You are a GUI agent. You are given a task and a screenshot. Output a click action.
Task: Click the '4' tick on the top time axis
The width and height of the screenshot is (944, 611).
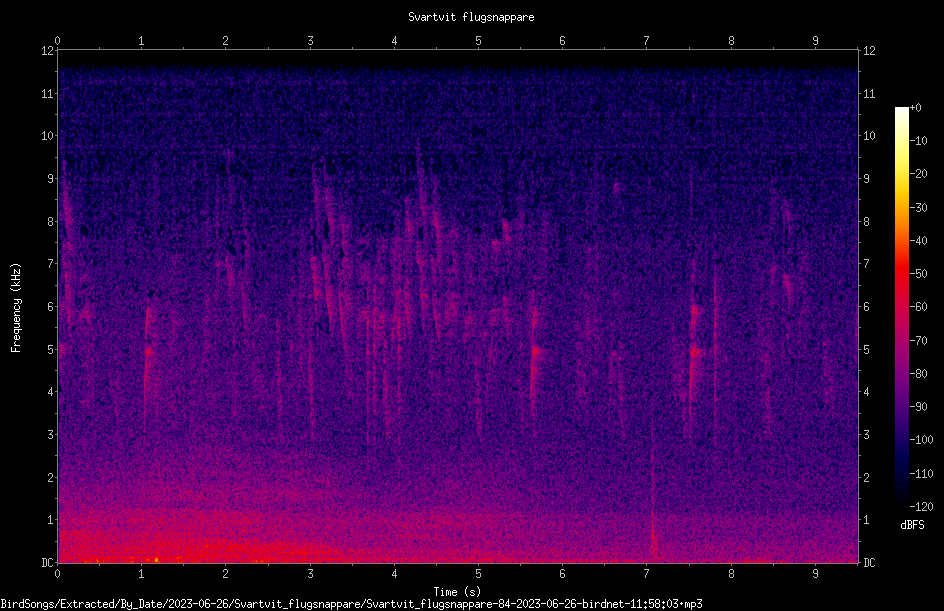coord(394,41)
